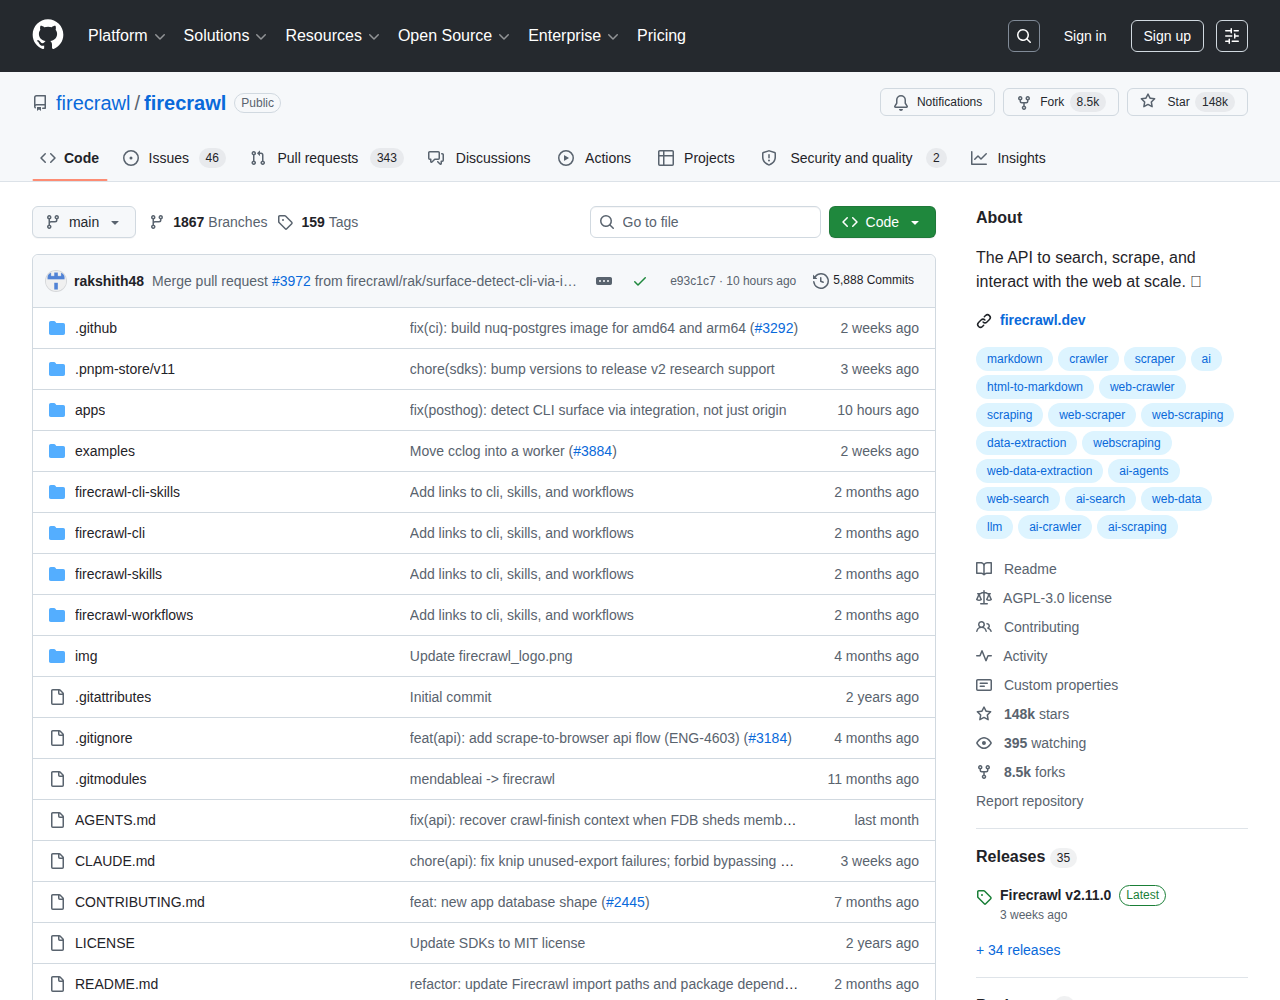Open 8.5k forks icon in sidebar
1280x1000 pixels.
984,772
